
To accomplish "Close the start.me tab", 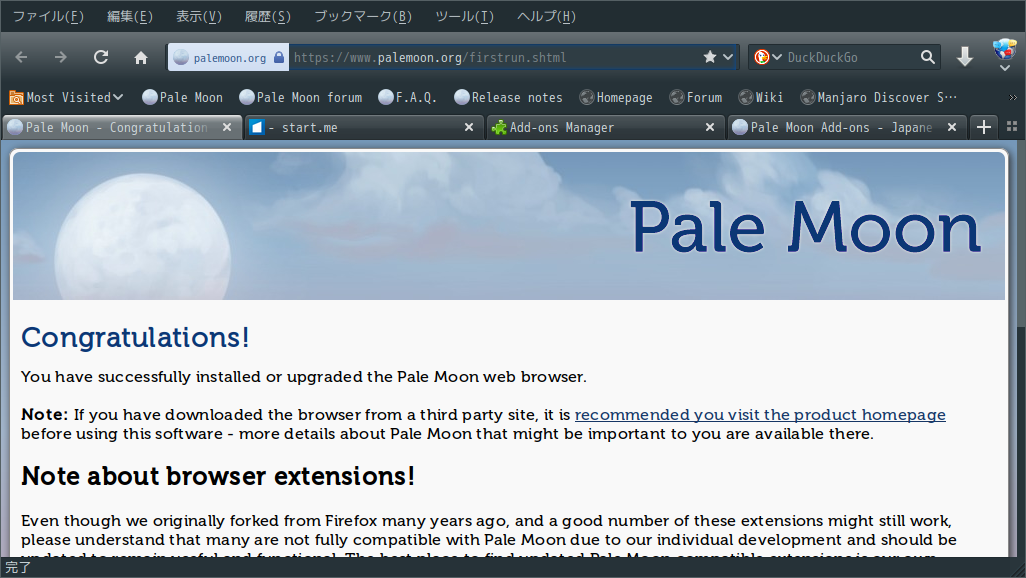I will point(469,128).
